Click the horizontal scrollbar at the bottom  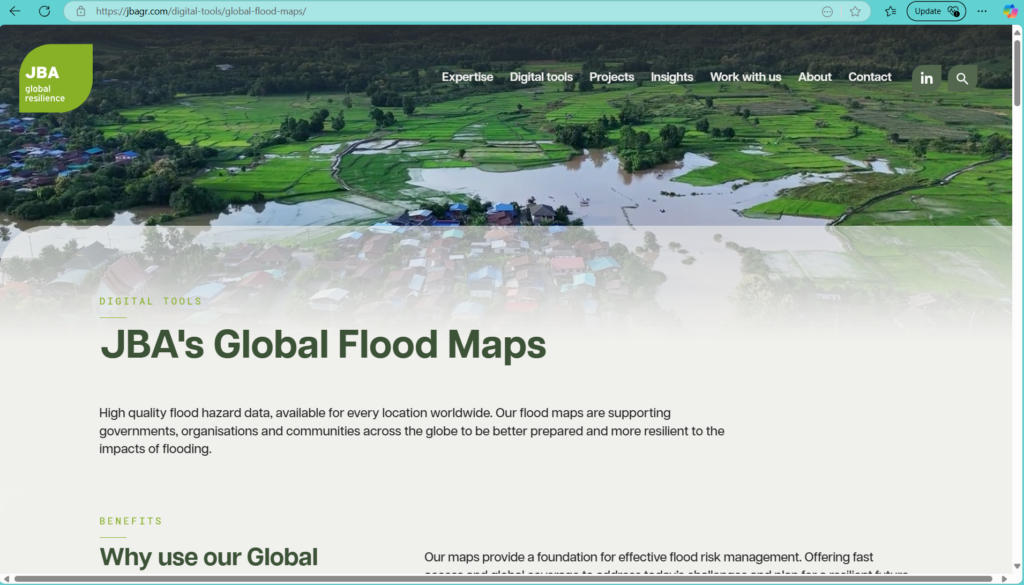pos(503,579)
